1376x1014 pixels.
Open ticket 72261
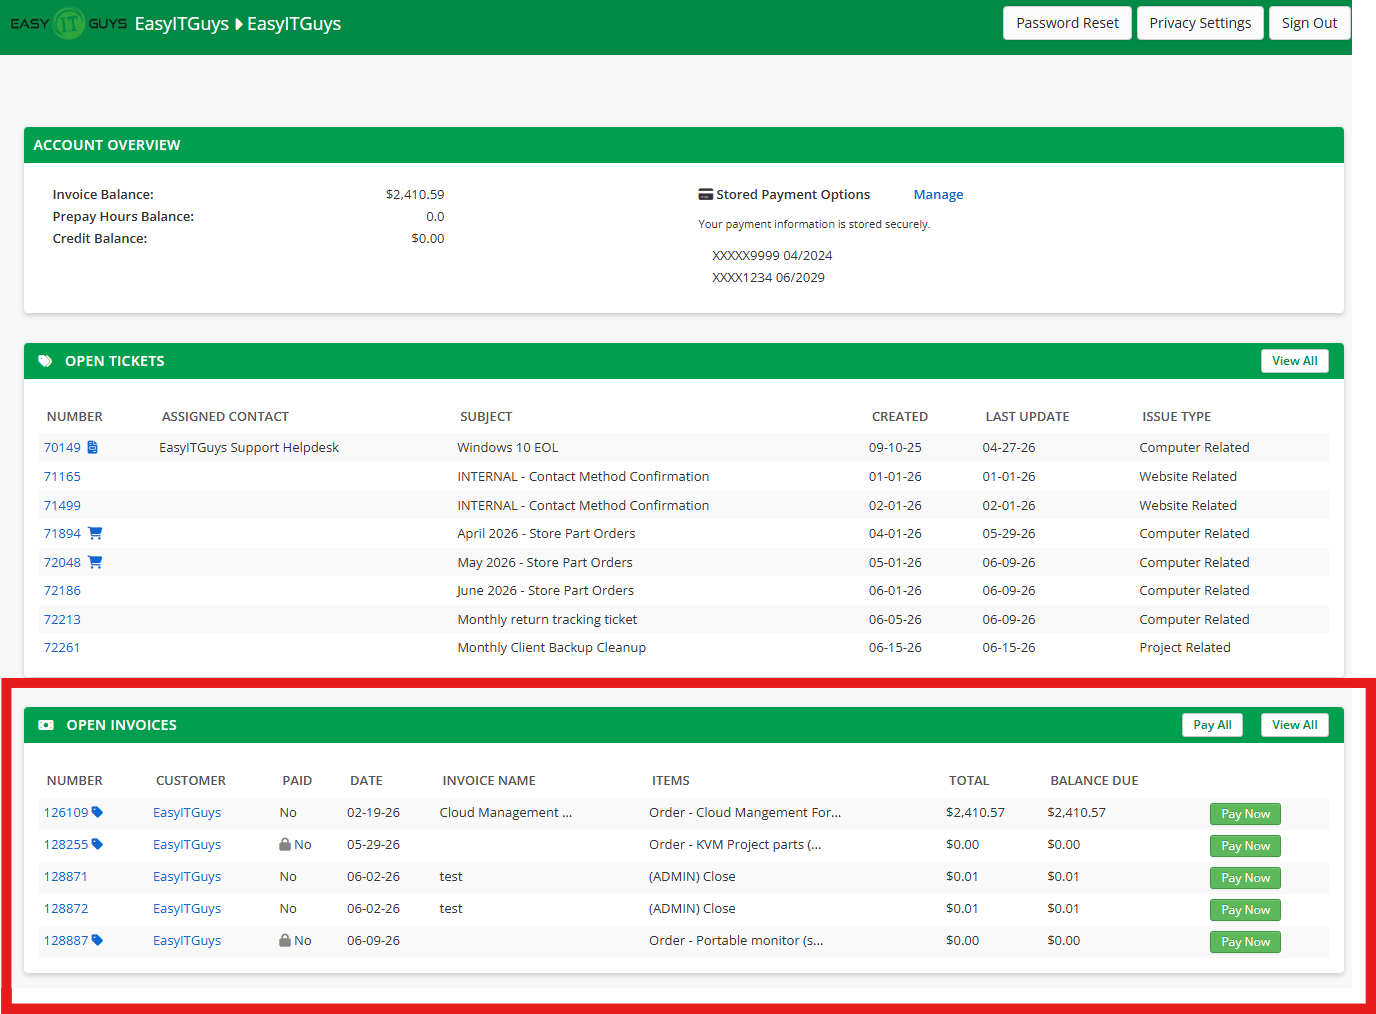coord(62,647)
